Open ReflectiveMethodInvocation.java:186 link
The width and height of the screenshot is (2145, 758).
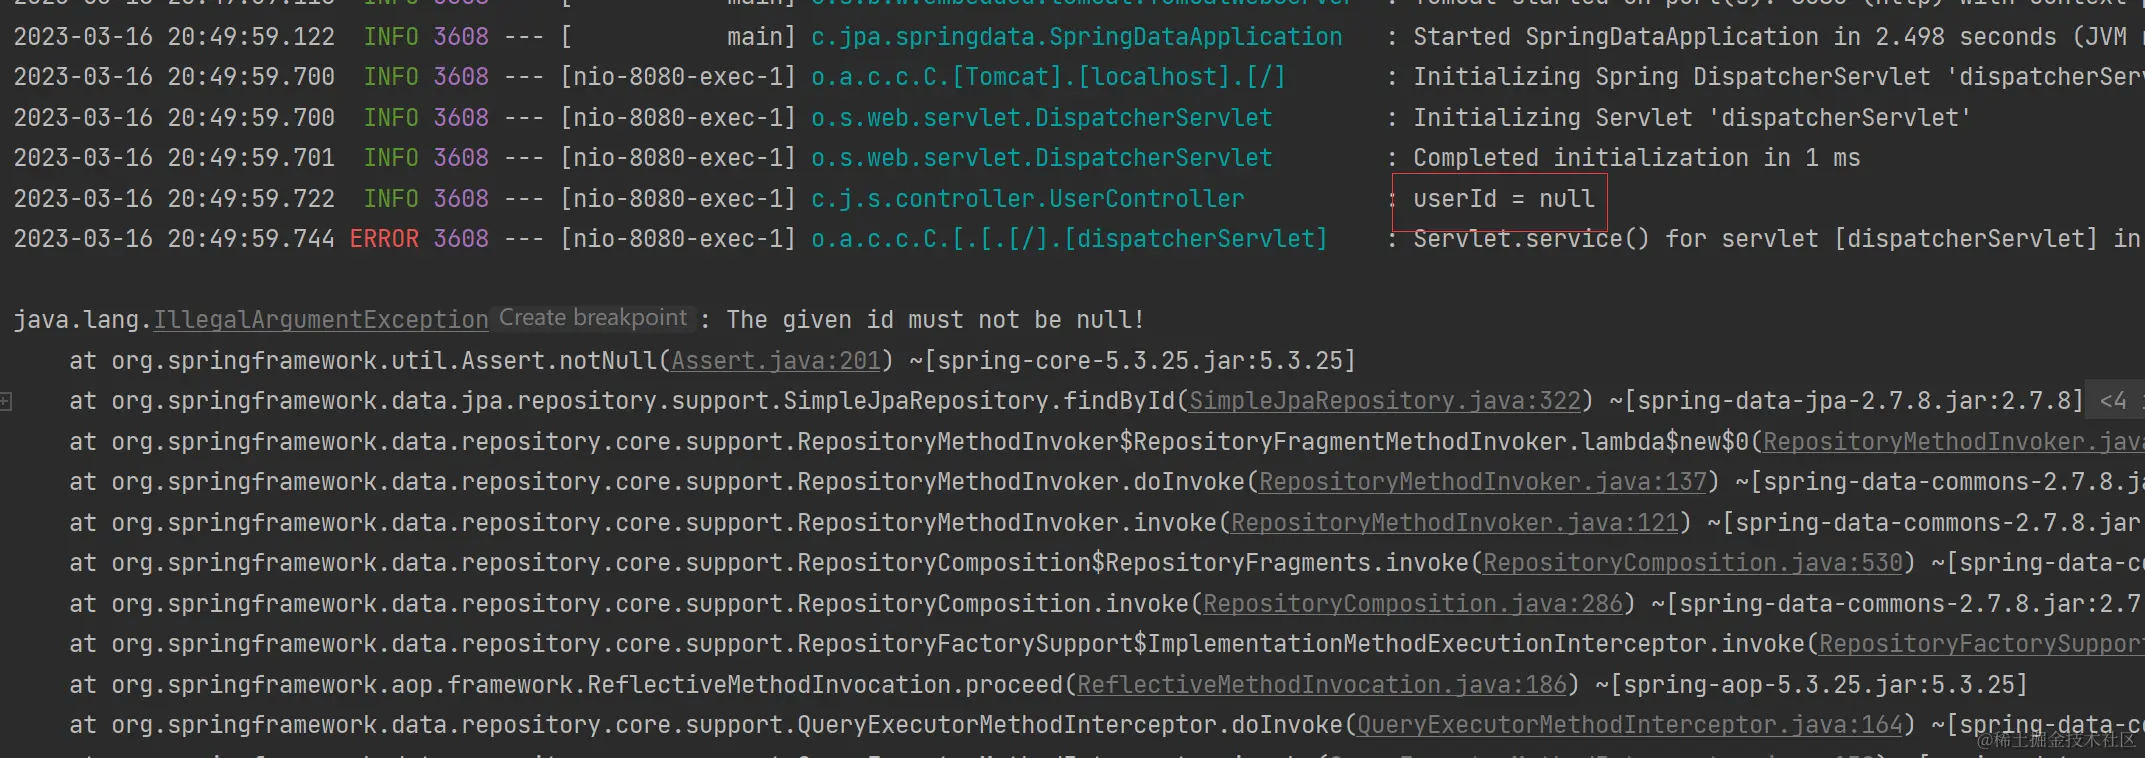tap(1322, 685)
